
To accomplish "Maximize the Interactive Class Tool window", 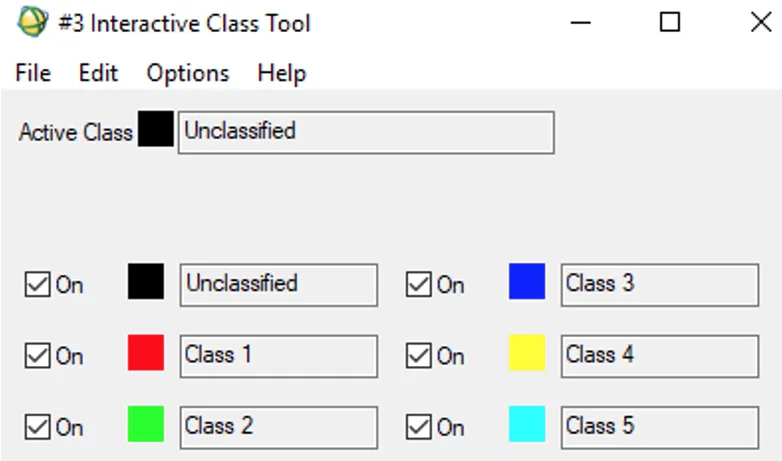I will [669, 22].
